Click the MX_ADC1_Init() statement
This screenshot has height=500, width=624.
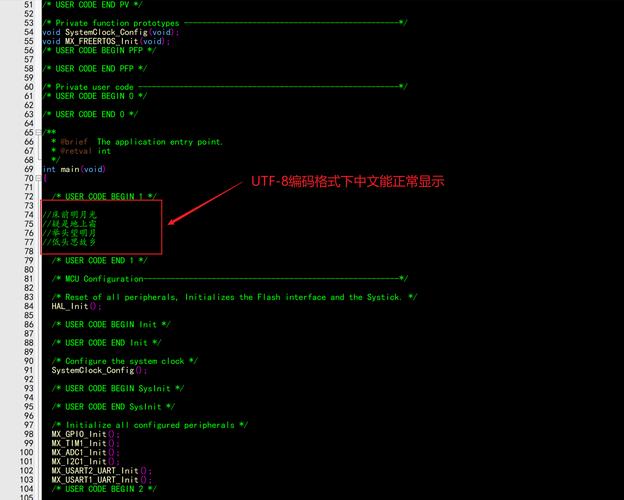point(85,452)
